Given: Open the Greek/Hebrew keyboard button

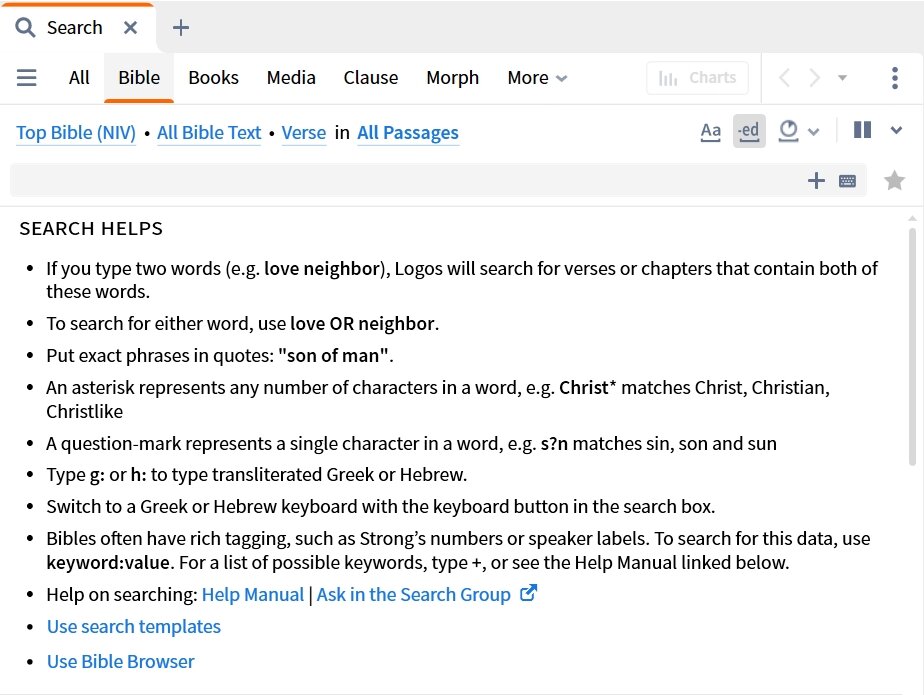Looking at the screenshot, I should [x=847, y=181].
